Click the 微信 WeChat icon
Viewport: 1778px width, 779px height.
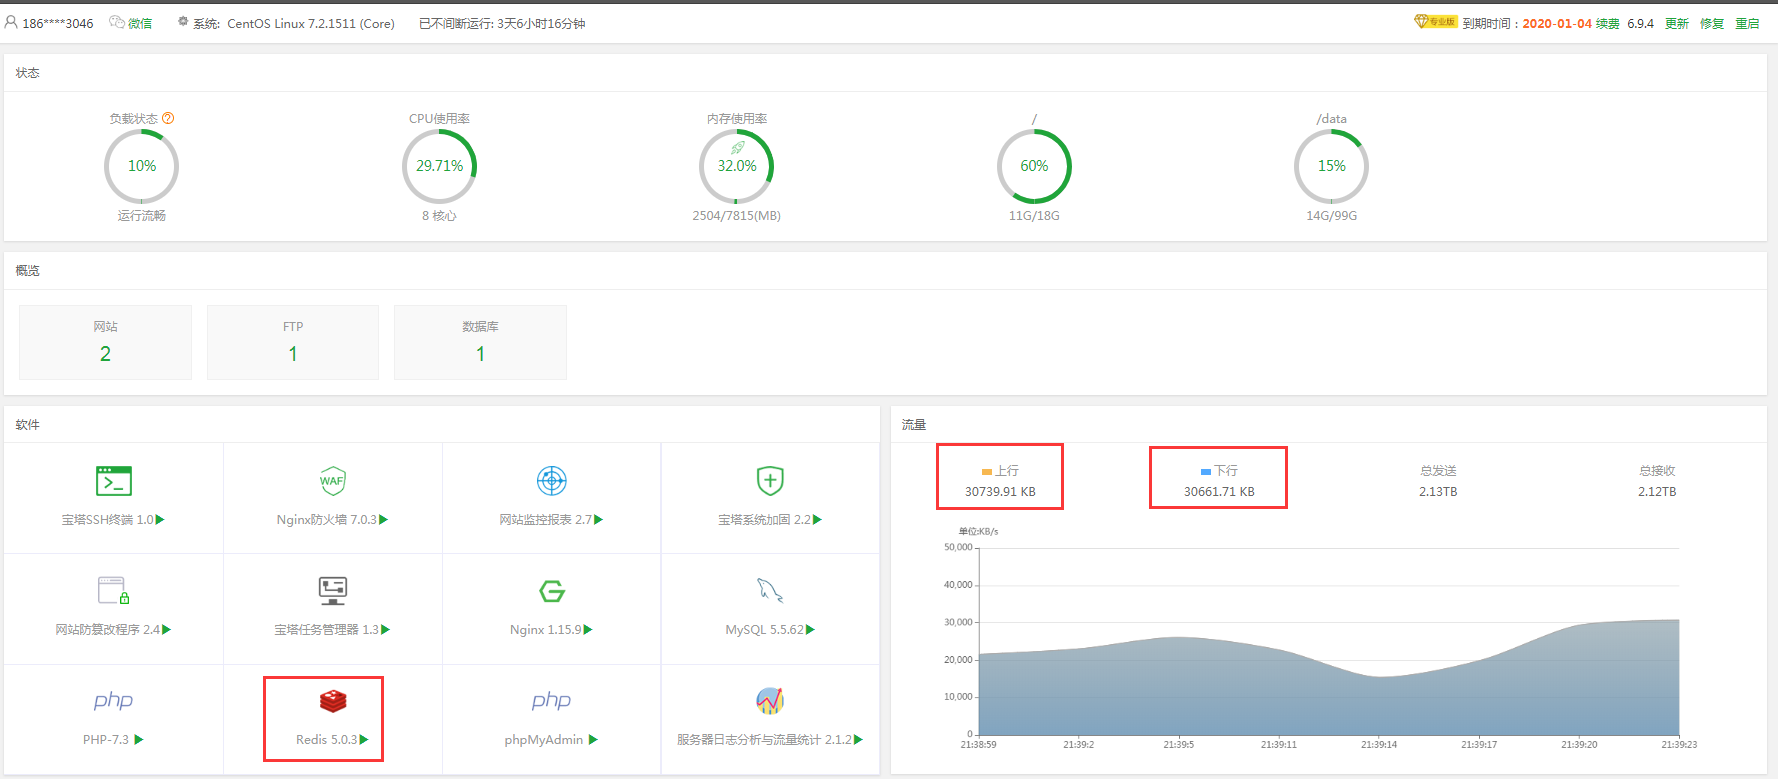[x=116, y=22]
